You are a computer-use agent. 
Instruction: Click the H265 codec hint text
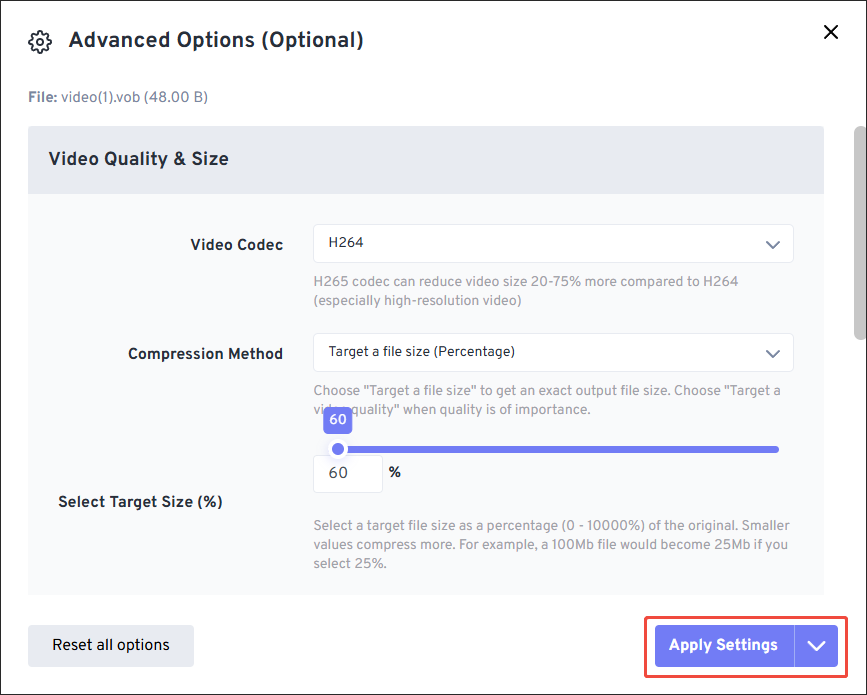(525, 291)
